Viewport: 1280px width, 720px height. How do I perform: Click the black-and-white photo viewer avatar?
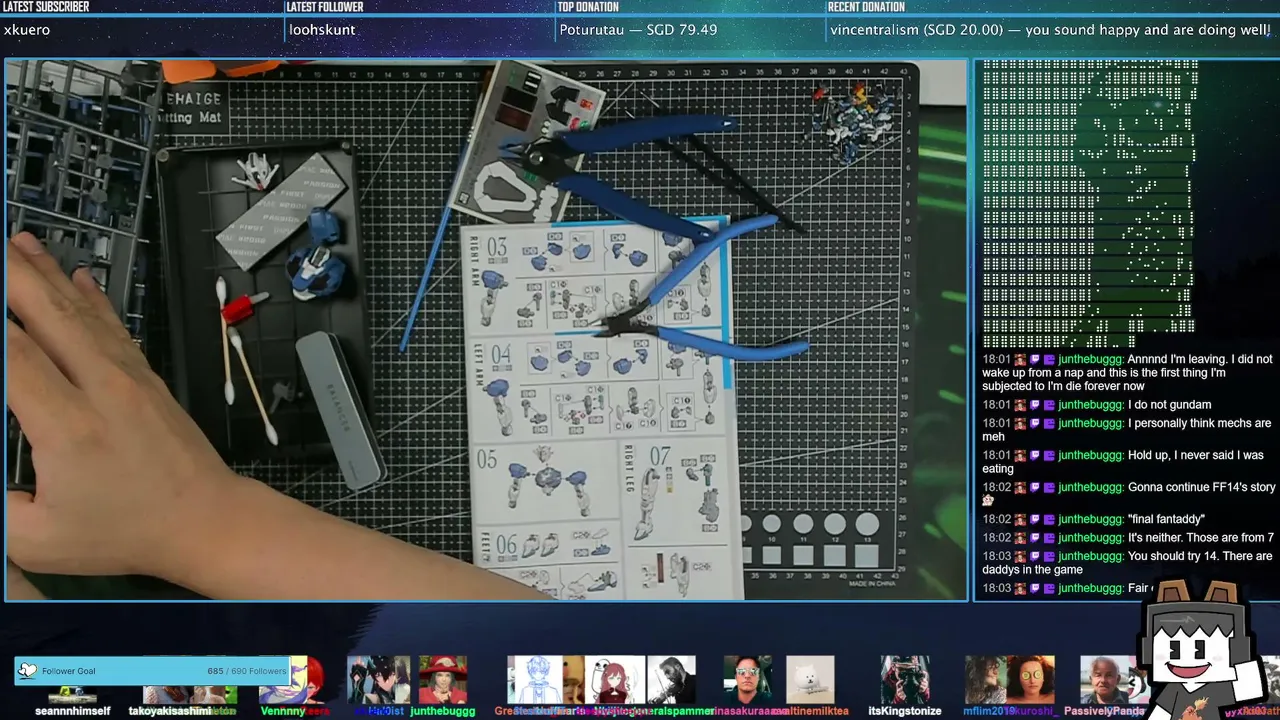point(671,680)
